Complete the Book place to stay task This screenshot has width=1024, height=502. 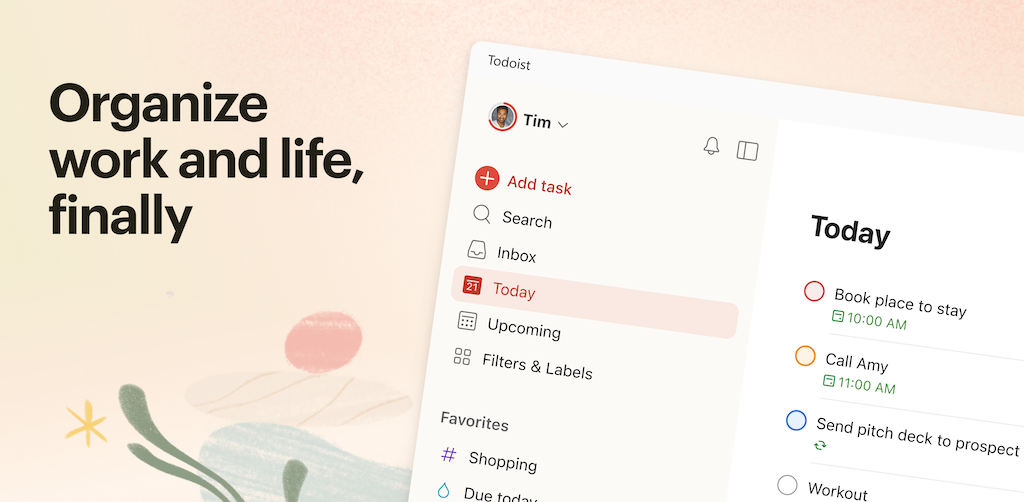coord(814,290)
